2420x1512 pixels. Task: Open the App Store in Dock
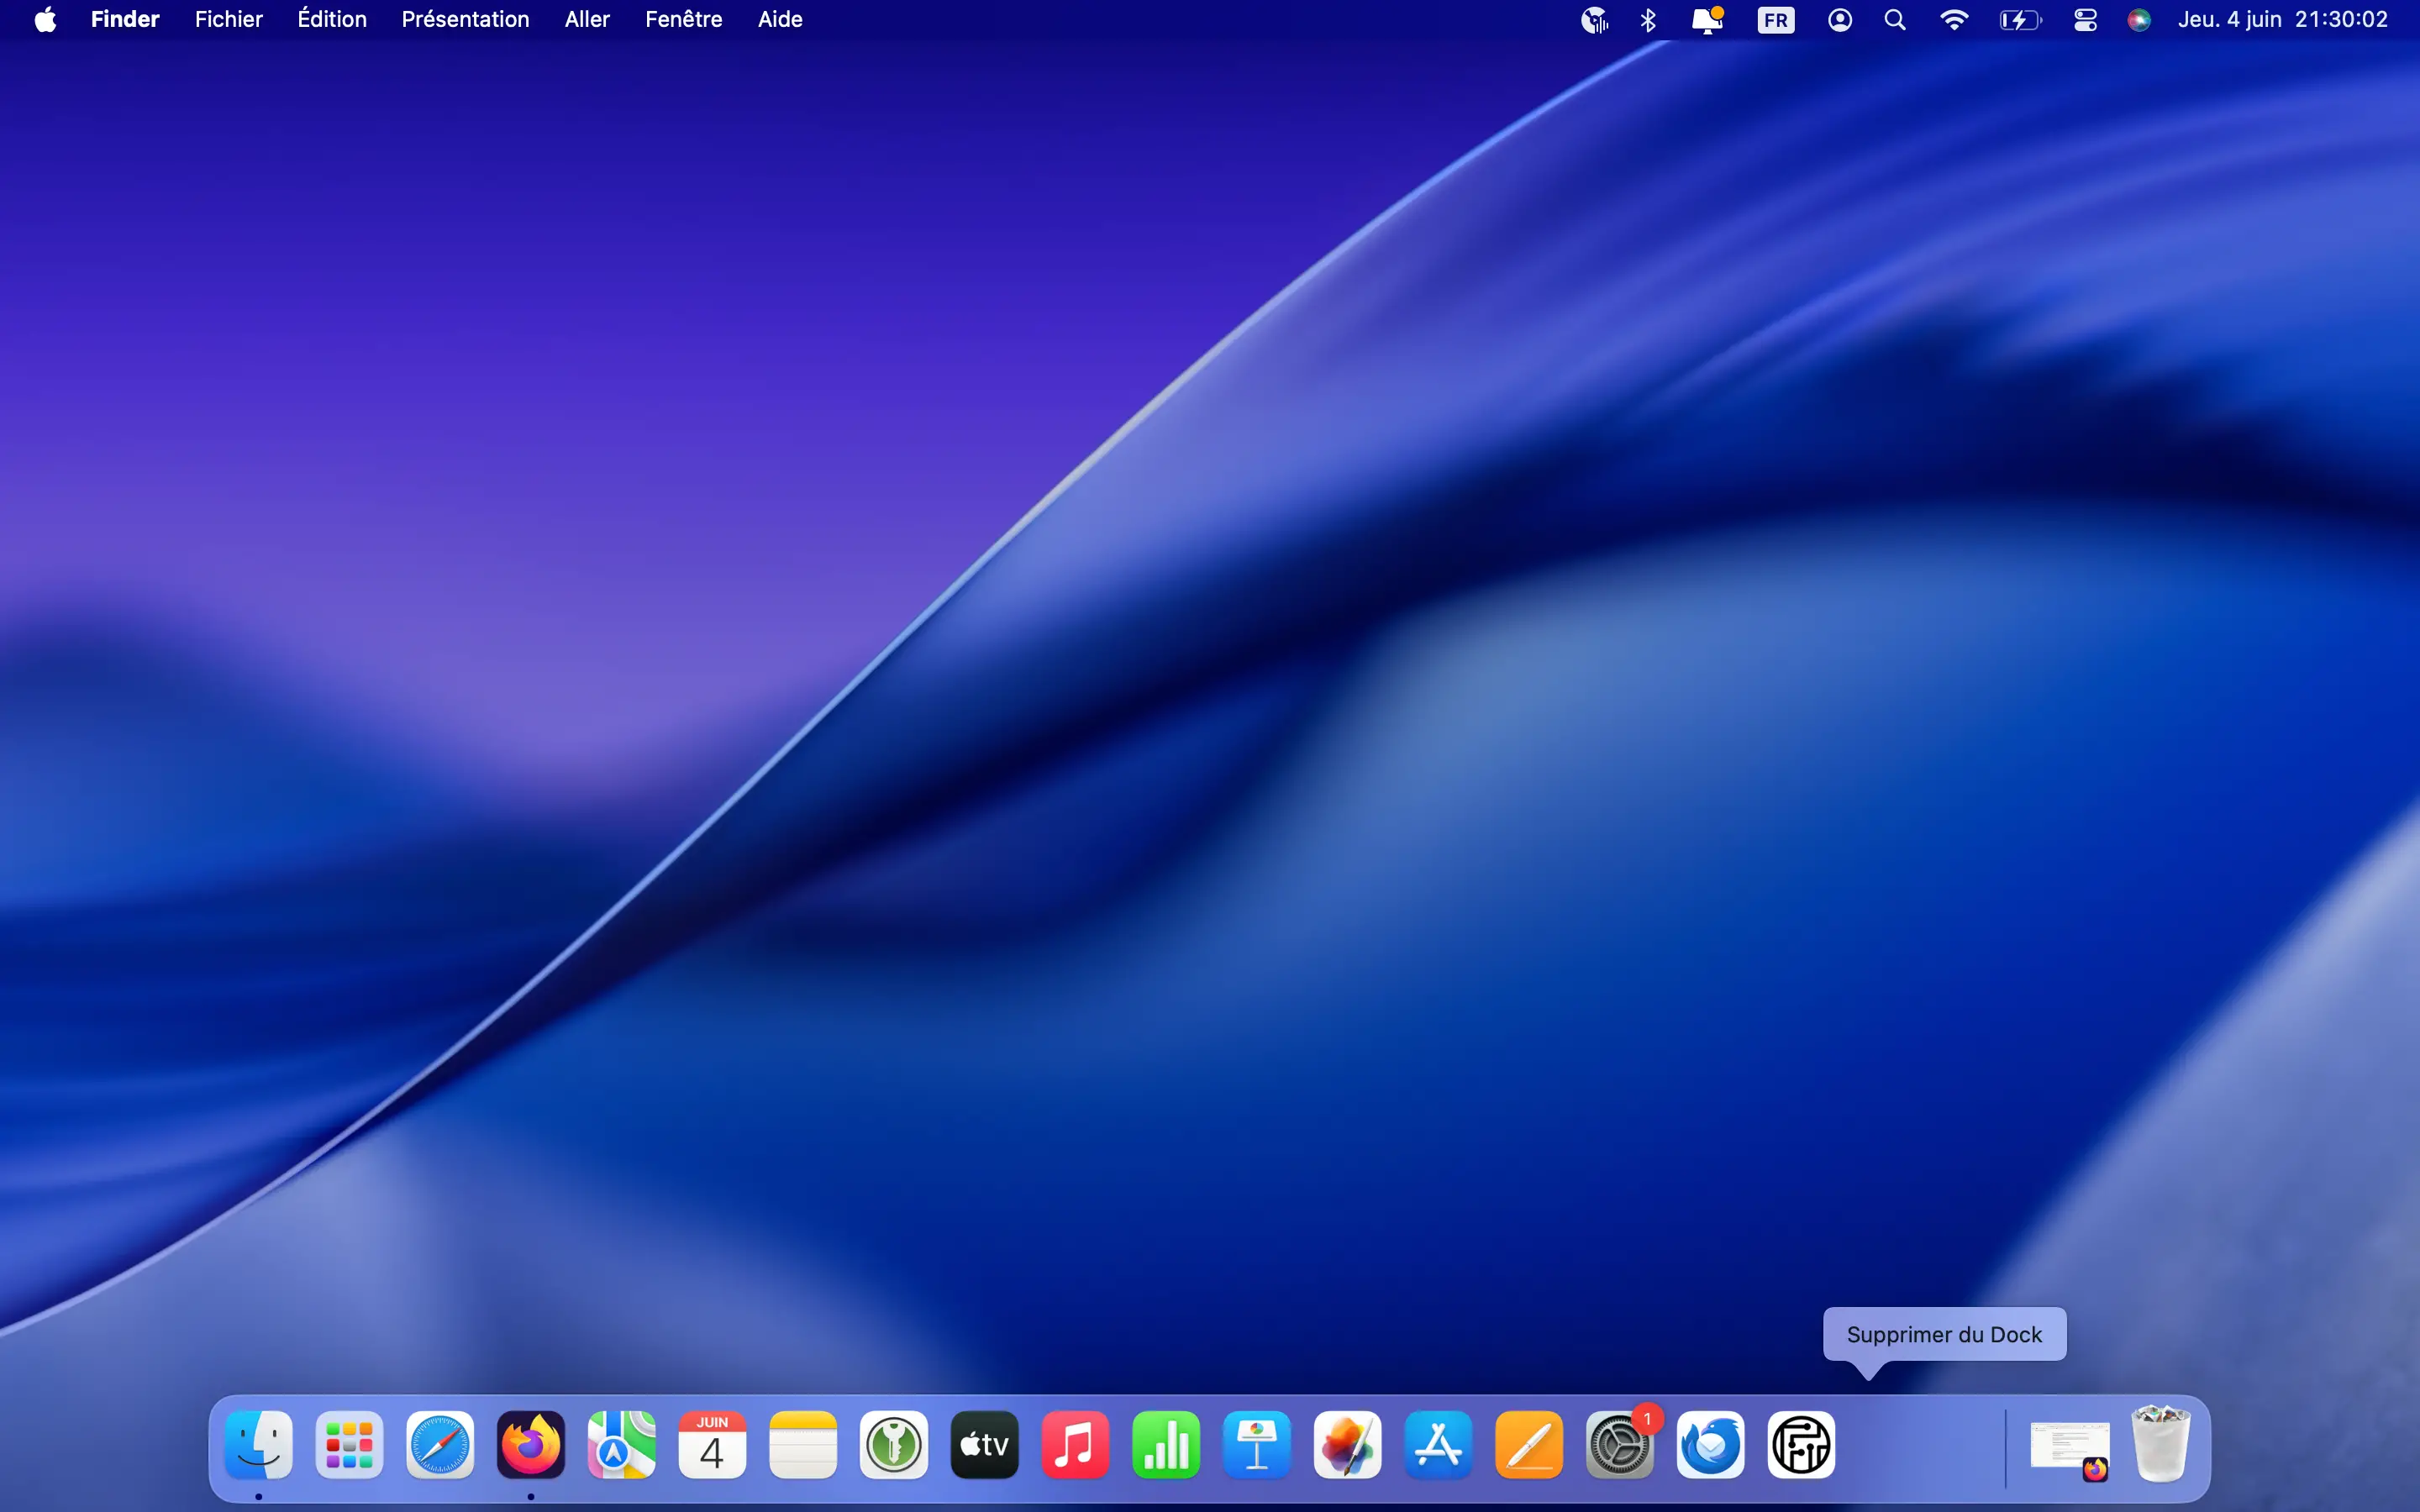tap(1438, 1444)
